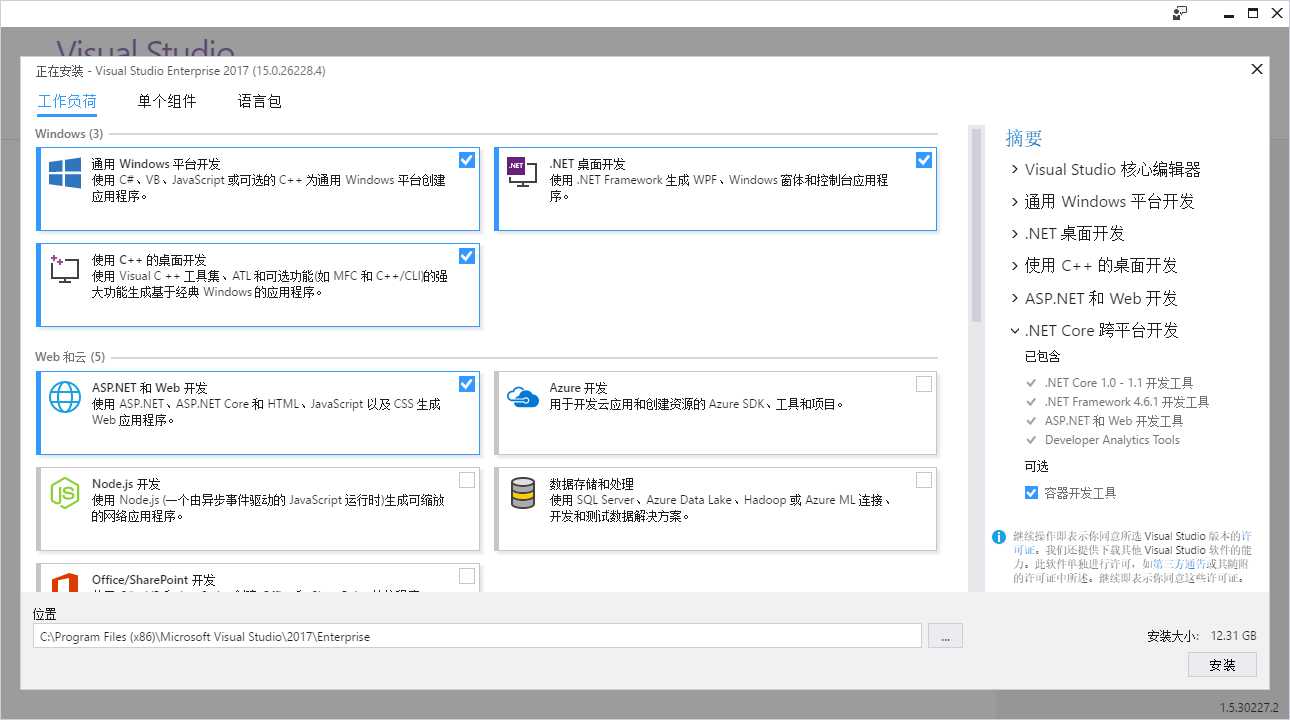
Task: Click the Office/SharePoint 开发 Office logo icon
Action: coord(65,583)
